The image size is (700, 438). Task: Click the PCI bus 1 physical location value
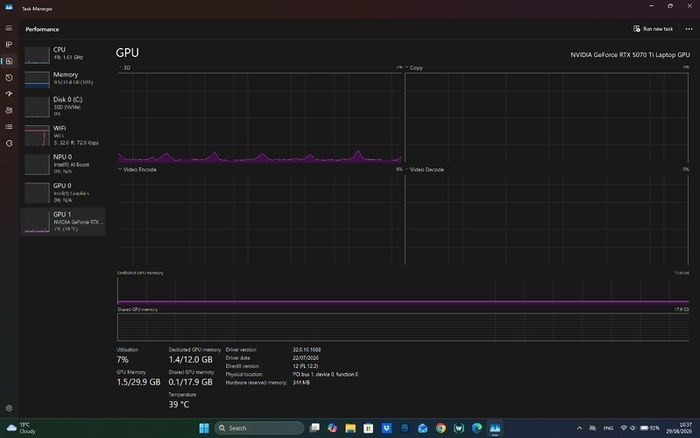click(325, 375)
